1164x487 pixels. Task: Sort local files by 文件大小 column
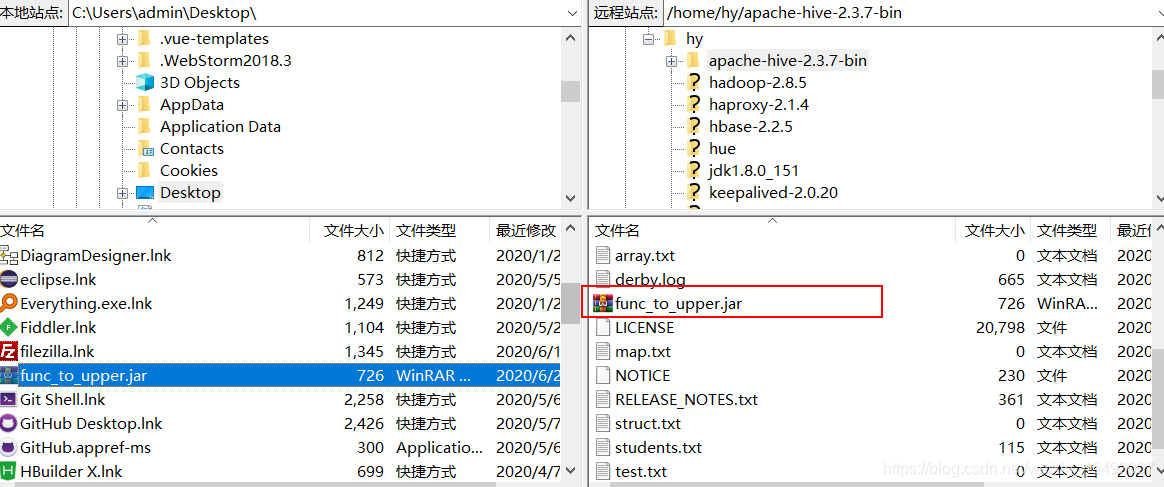pyautogui.click(x=349, y=231)
